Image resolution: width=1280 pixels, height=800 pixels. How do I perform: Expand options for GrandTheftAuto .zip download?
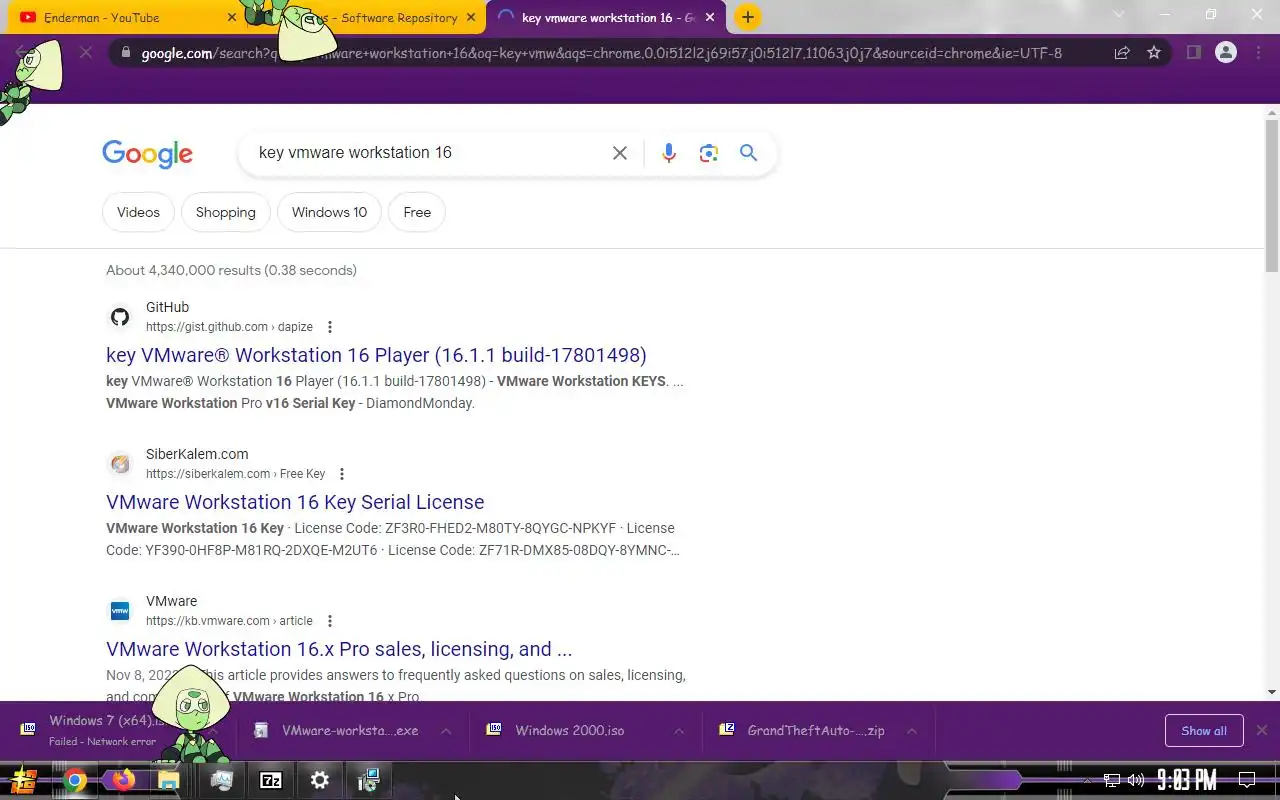click(x=912, y=731)
